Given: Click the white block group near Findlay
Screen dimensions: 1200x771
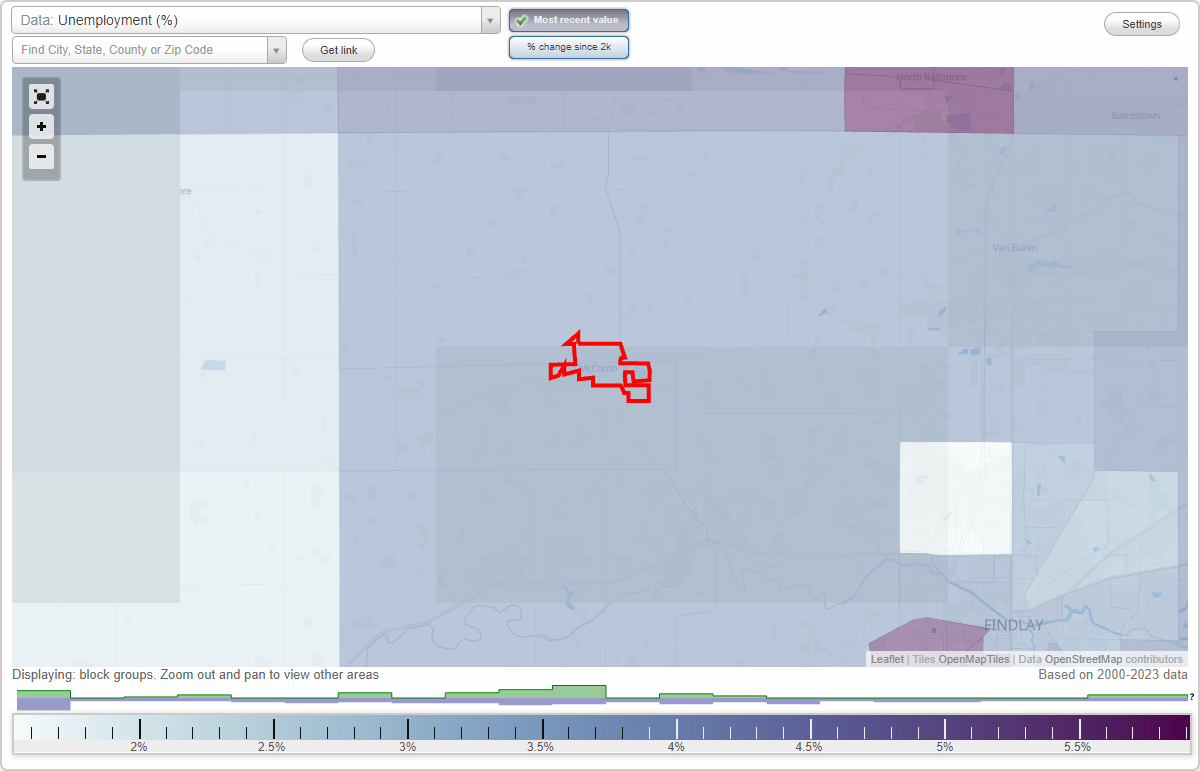Looking at the screenshot, I should [955, 498].
